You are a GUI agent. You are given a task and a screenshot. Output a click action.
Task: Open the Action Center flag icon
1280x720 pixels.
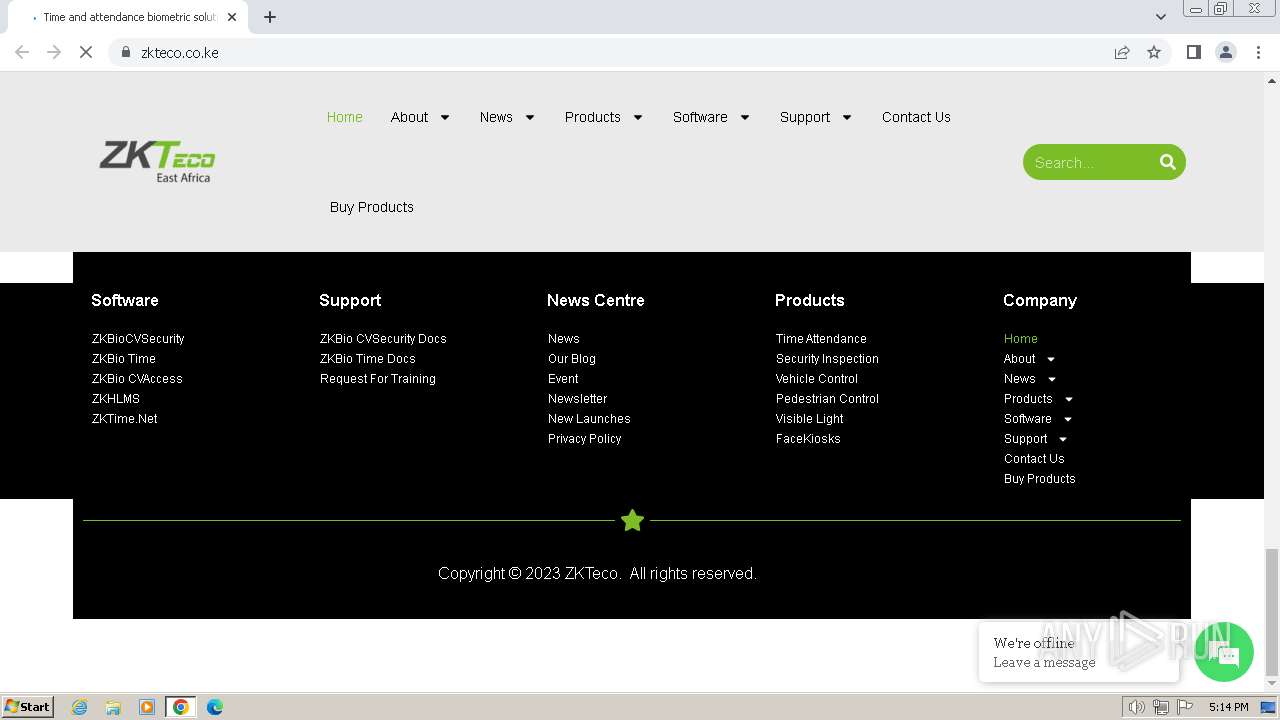click(x=1185, y=707)
